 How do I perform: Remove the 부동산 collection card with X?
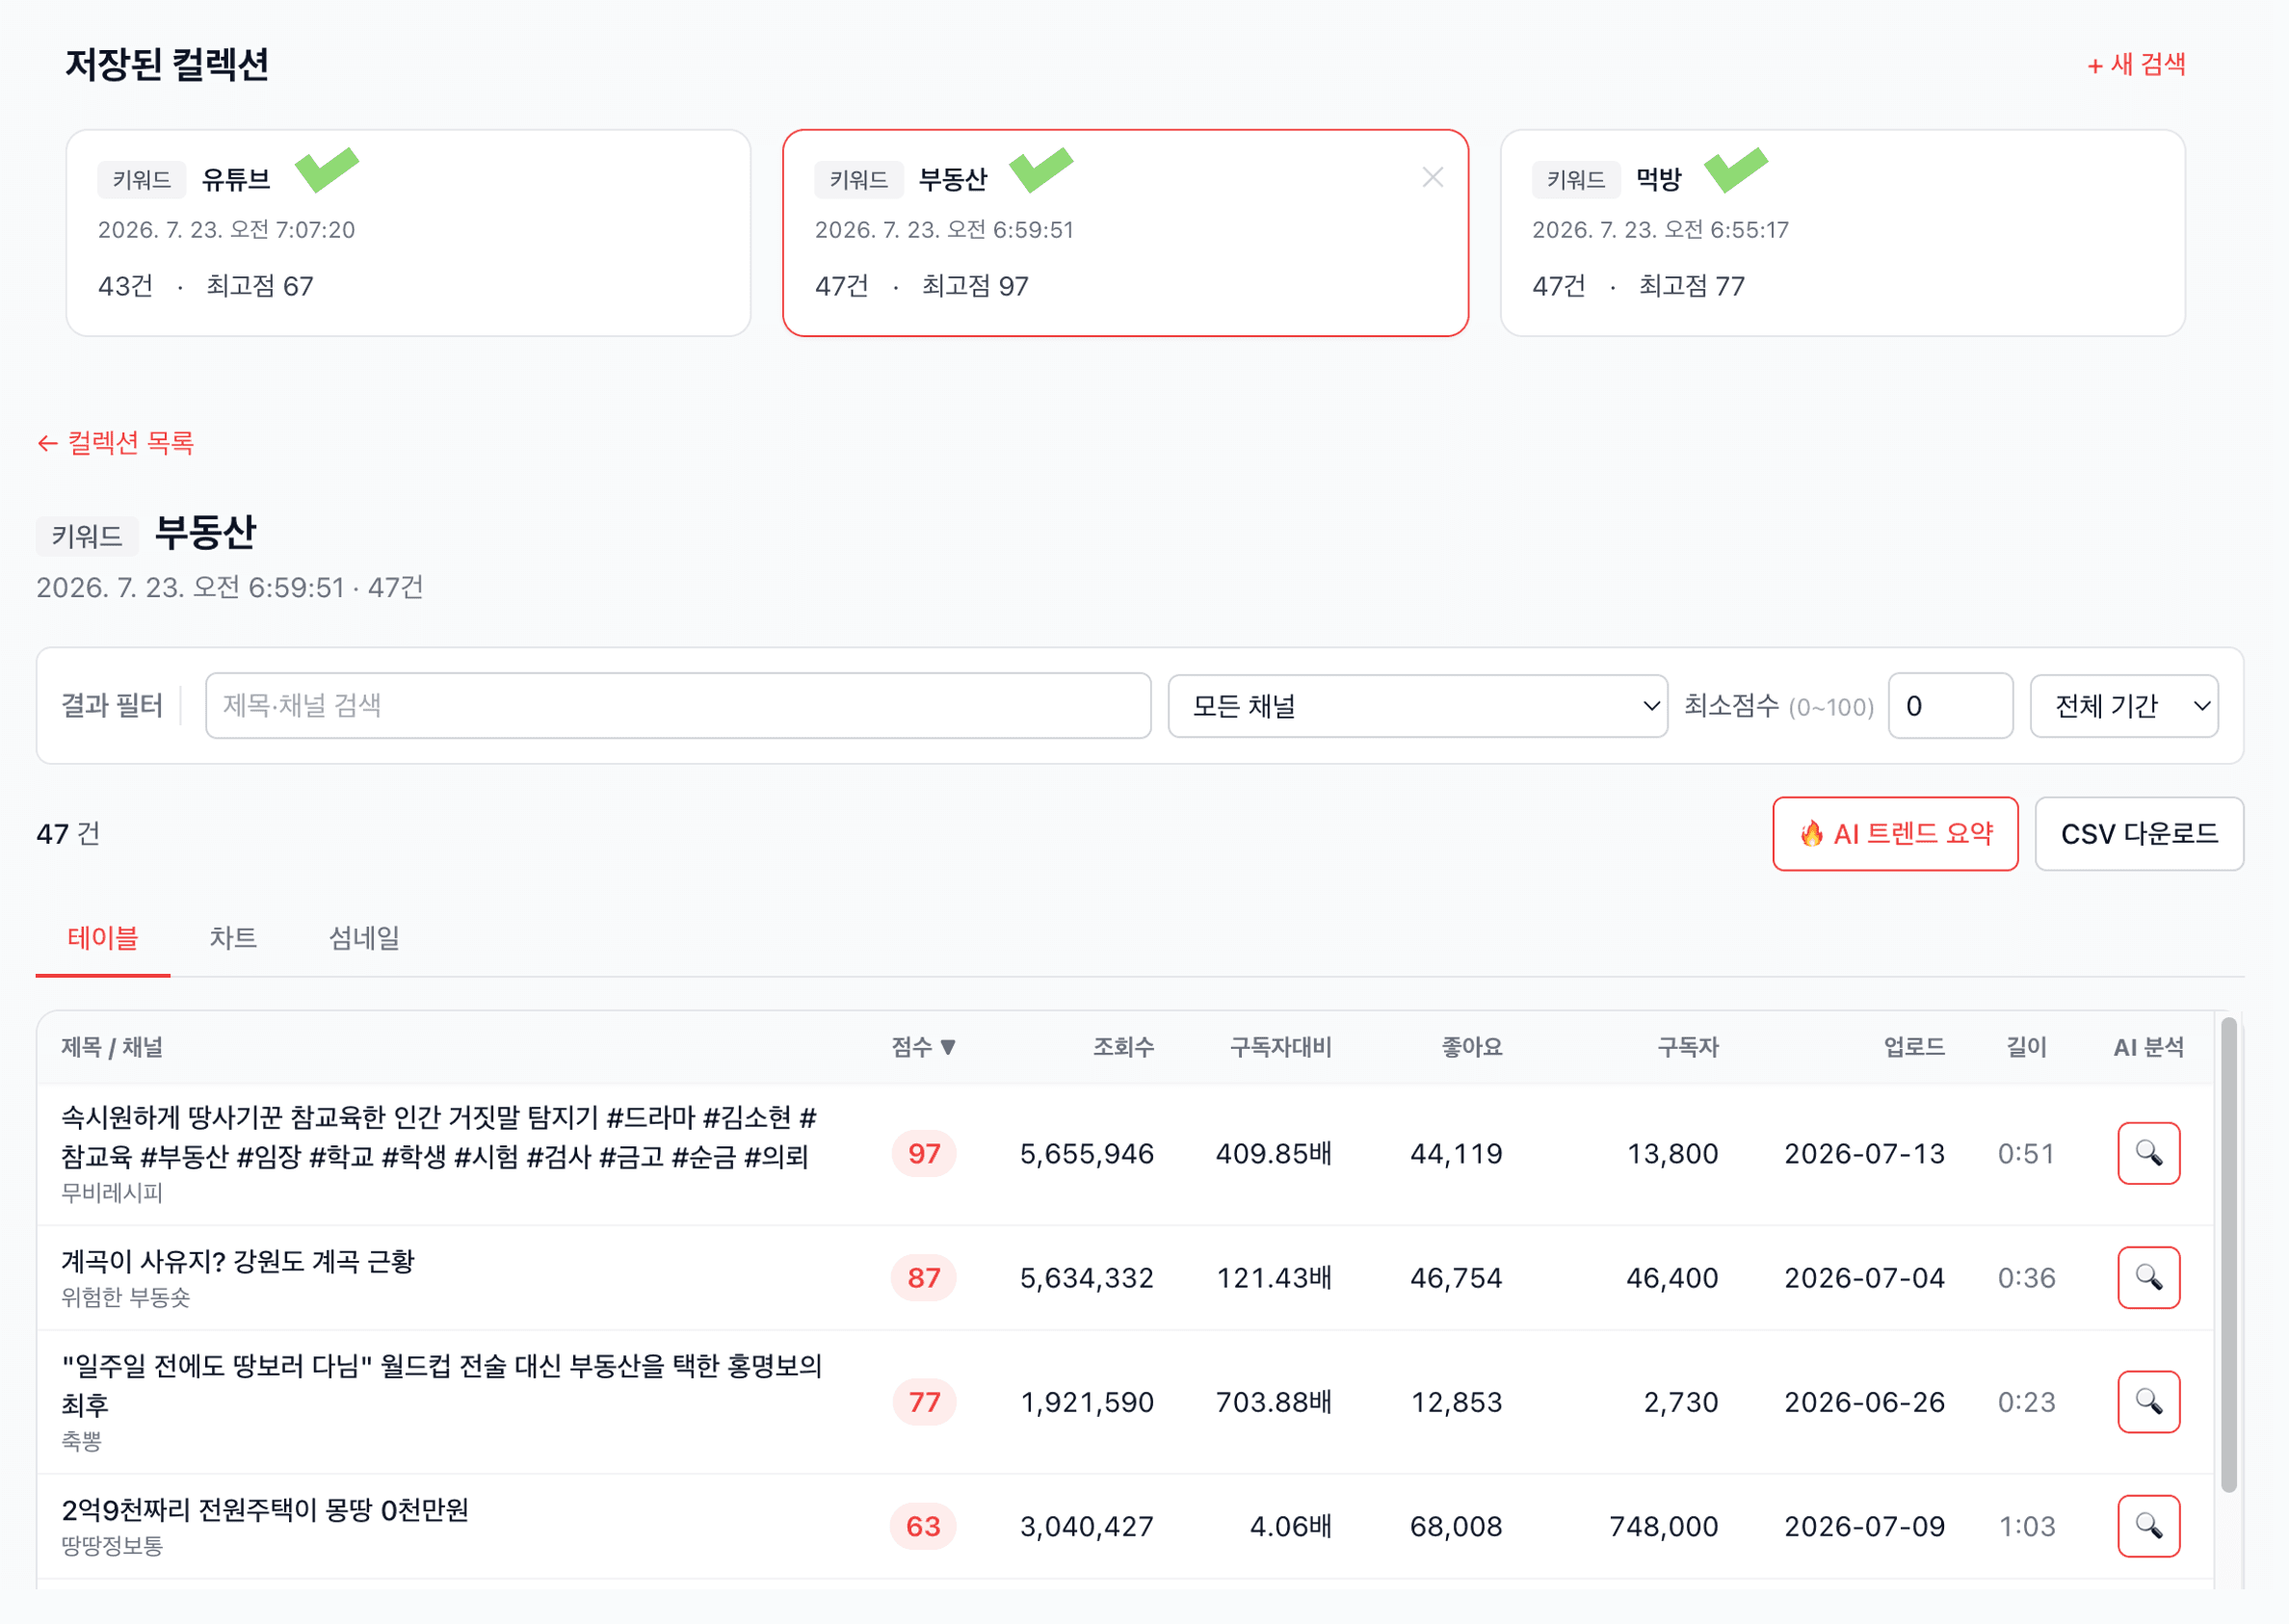point(1432,177)
